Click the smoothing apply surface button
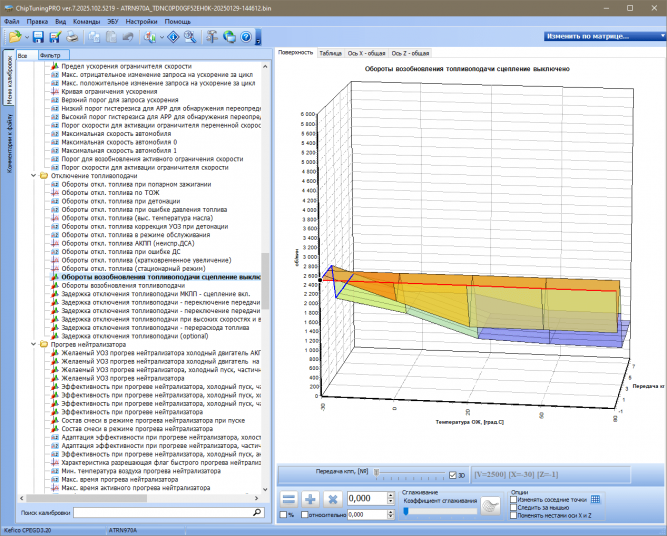The image size is (667, 536). 490,506
